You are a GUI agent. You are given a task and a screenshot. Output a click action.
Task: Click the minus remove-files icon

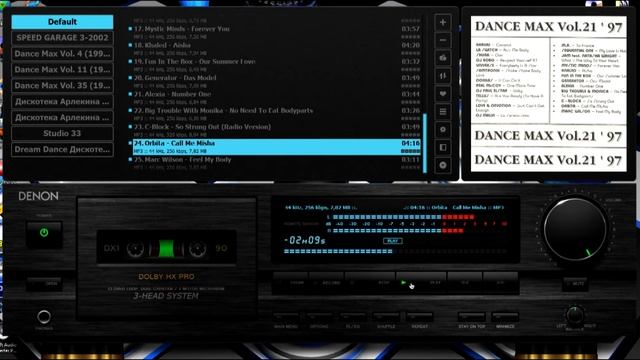pos(442,40)
